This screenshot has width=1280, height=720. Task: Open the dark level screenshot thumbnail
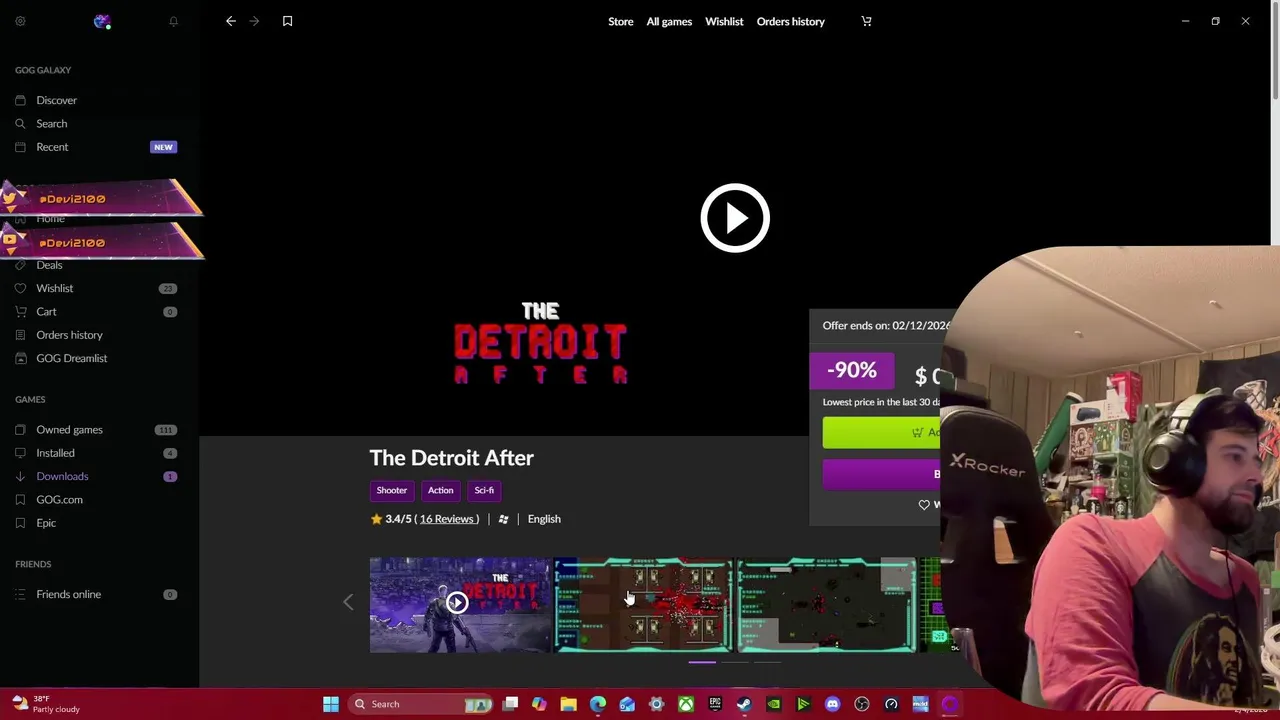coord(826,605)
